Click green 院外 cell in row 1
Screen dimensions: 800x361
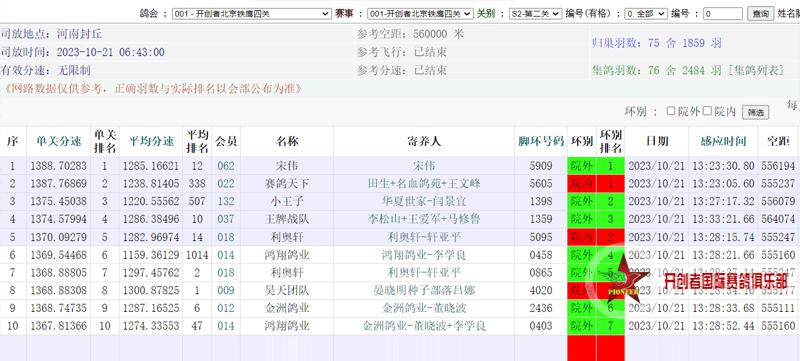coord(581,166)
